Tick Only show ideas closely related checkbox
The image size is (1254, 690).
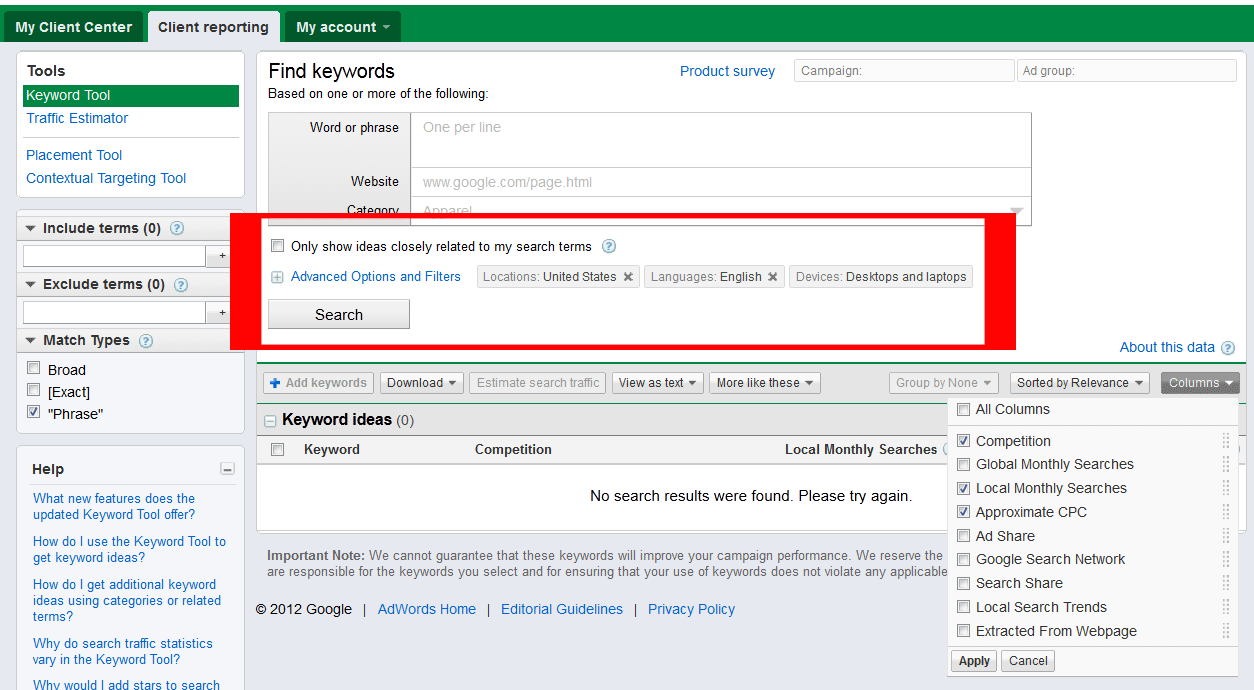tap(278, 246)
